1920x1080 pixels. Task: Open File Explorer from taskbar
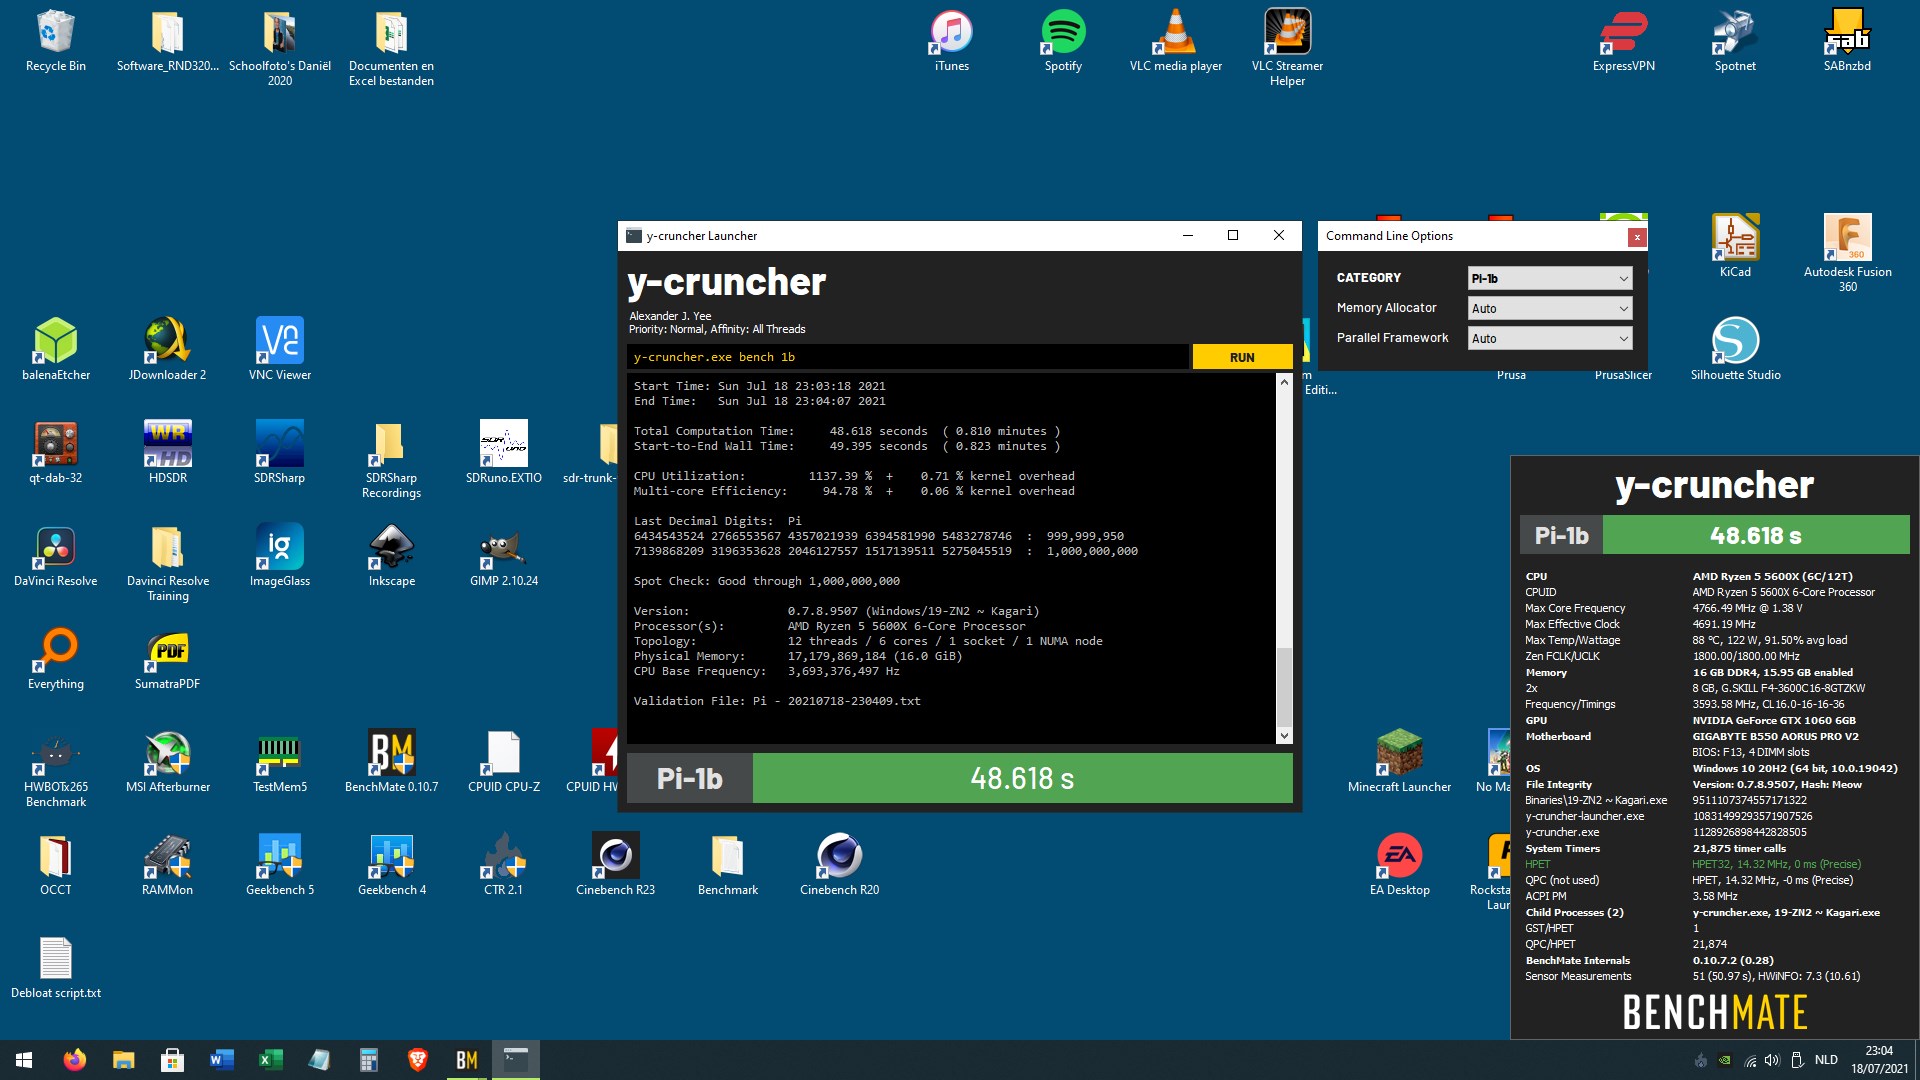point(123,1060)
